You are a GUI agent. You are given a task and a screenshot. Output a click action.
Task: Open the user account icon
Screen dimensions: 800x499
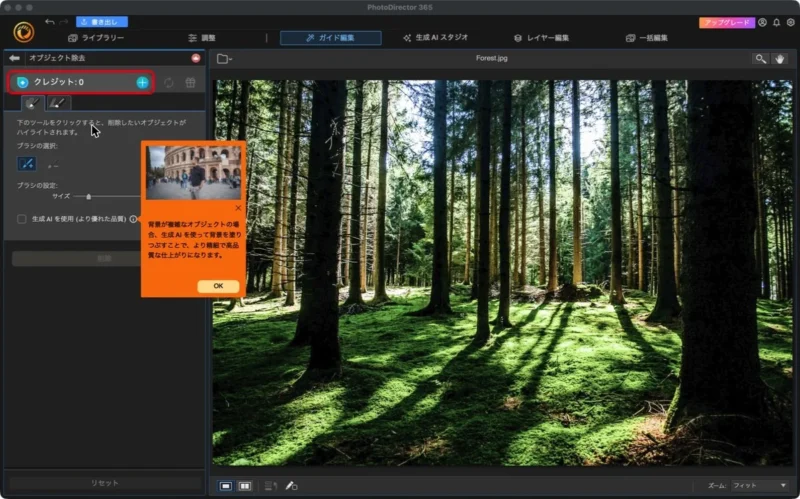762,22
